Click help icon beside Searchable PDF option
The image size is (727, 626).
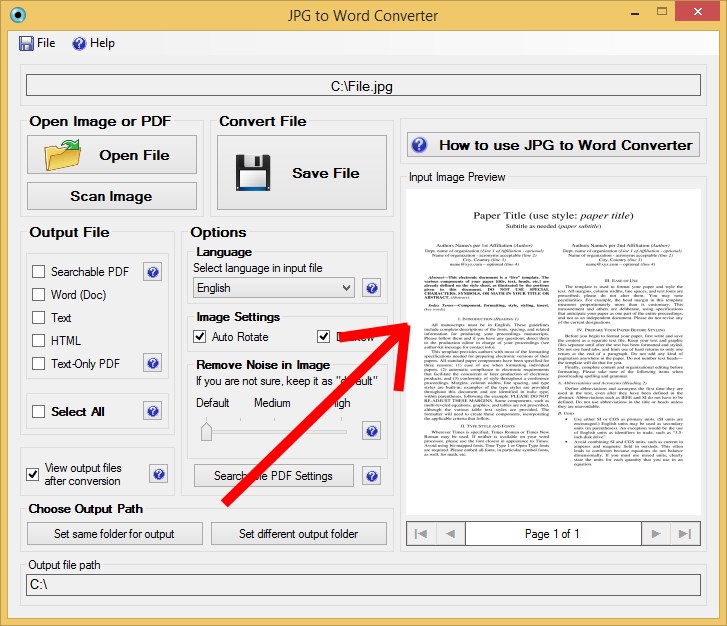[x=153, y=272]
